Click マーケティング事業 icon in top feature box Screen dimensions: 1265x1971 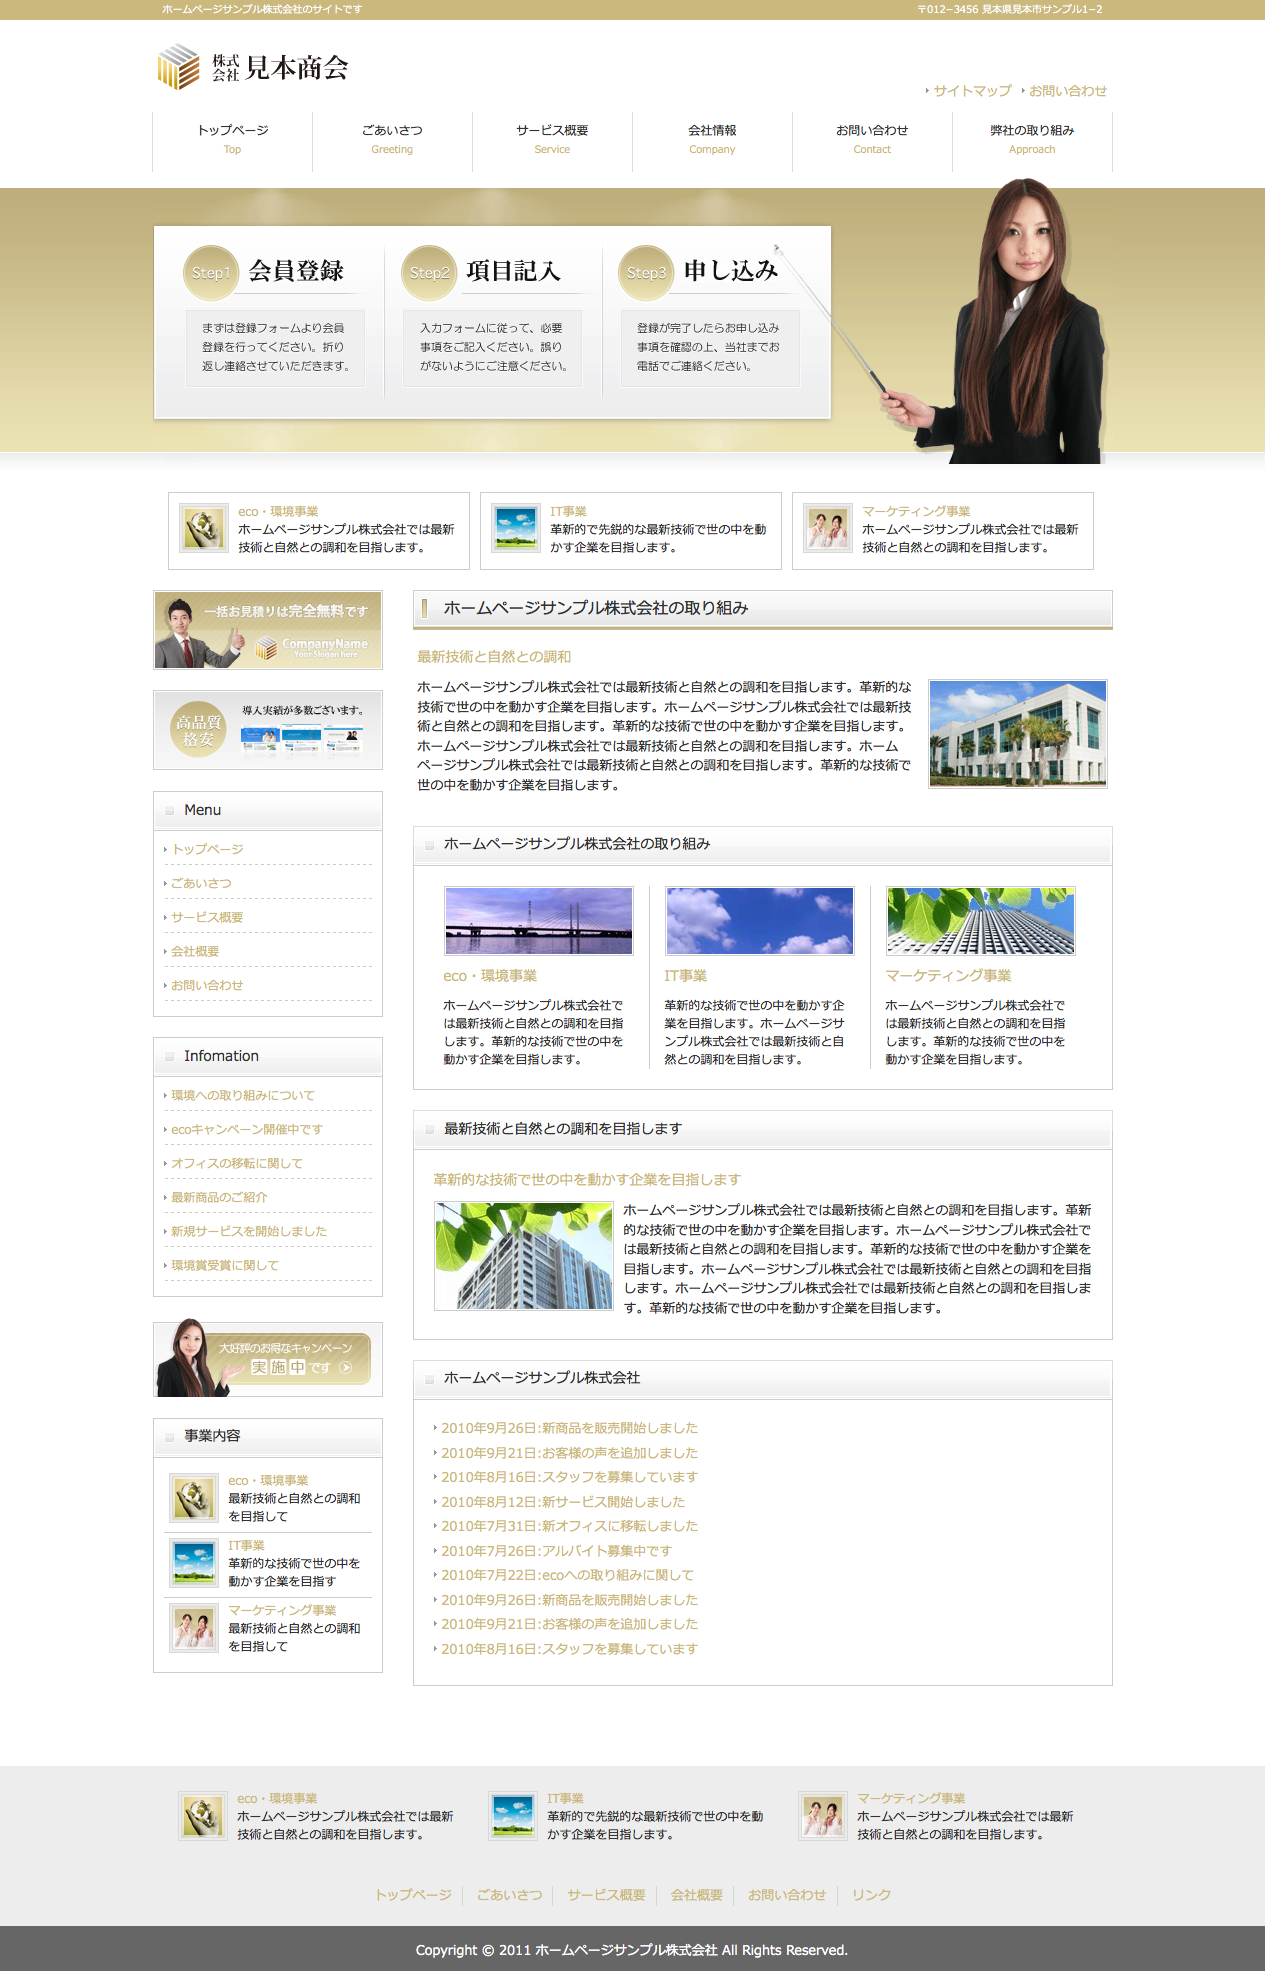tap(828, 528)
